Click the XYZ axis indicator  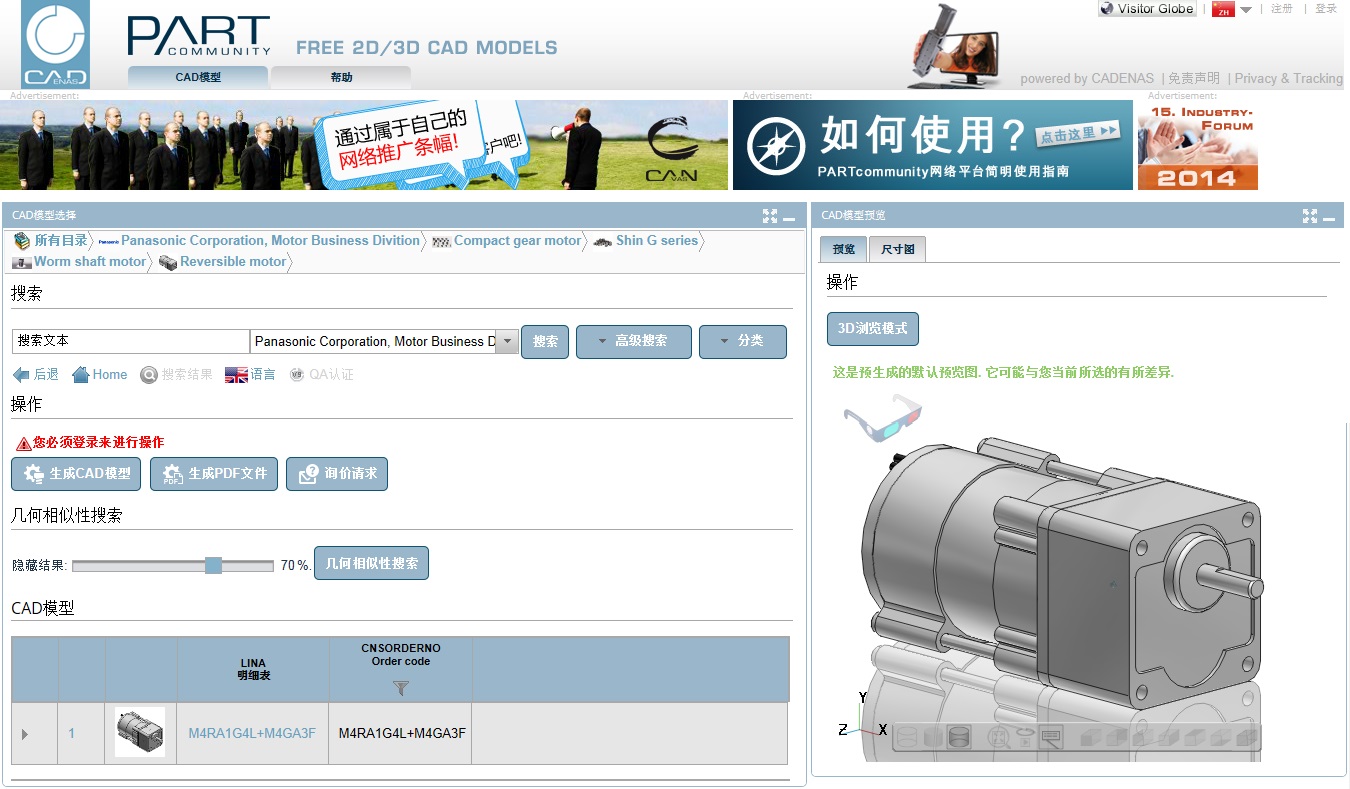coord(862,716)
